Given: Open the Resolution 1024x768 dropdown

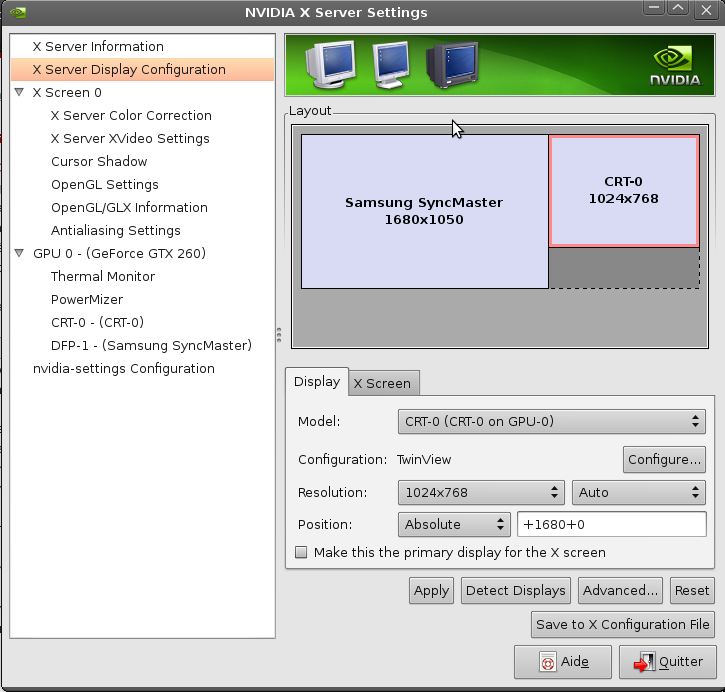Looking at the screenshot, I should tap(481, 492).
